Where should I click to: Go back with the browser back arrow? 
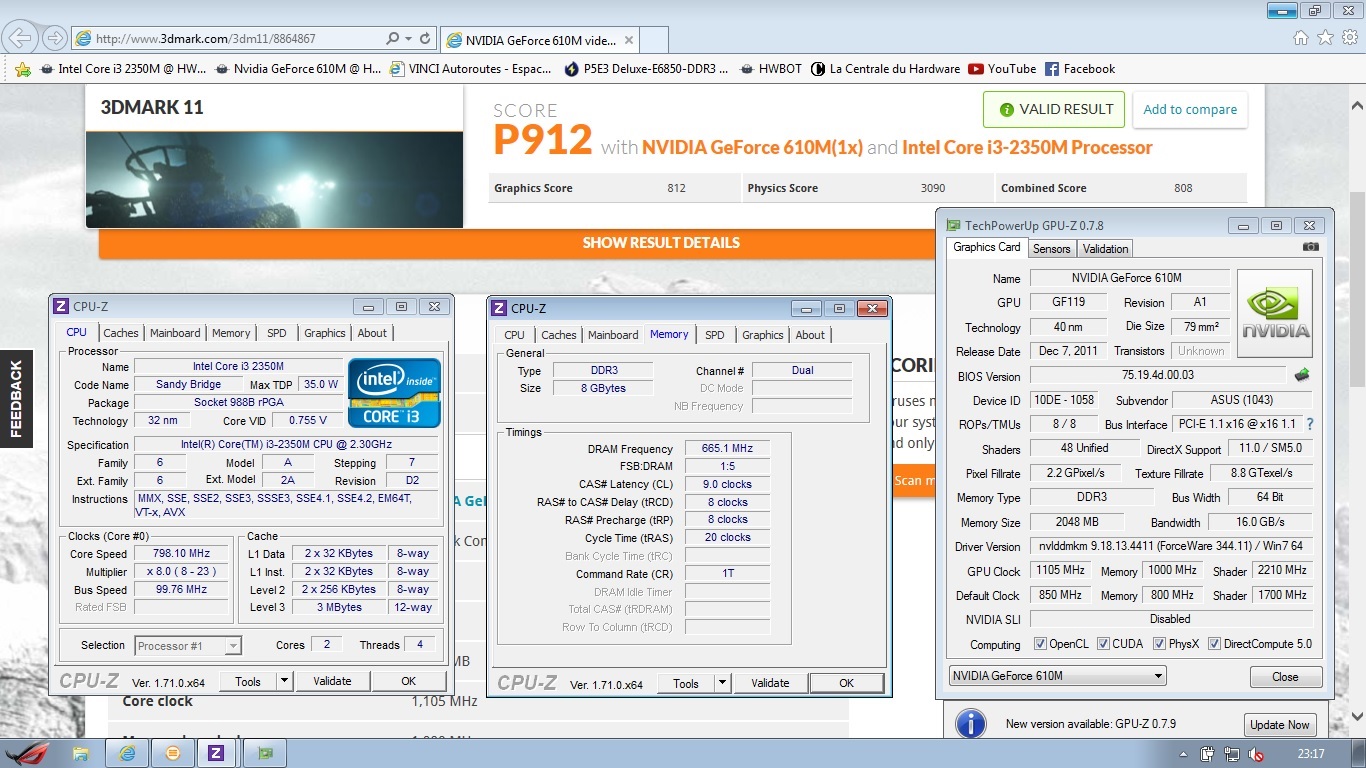19,39
